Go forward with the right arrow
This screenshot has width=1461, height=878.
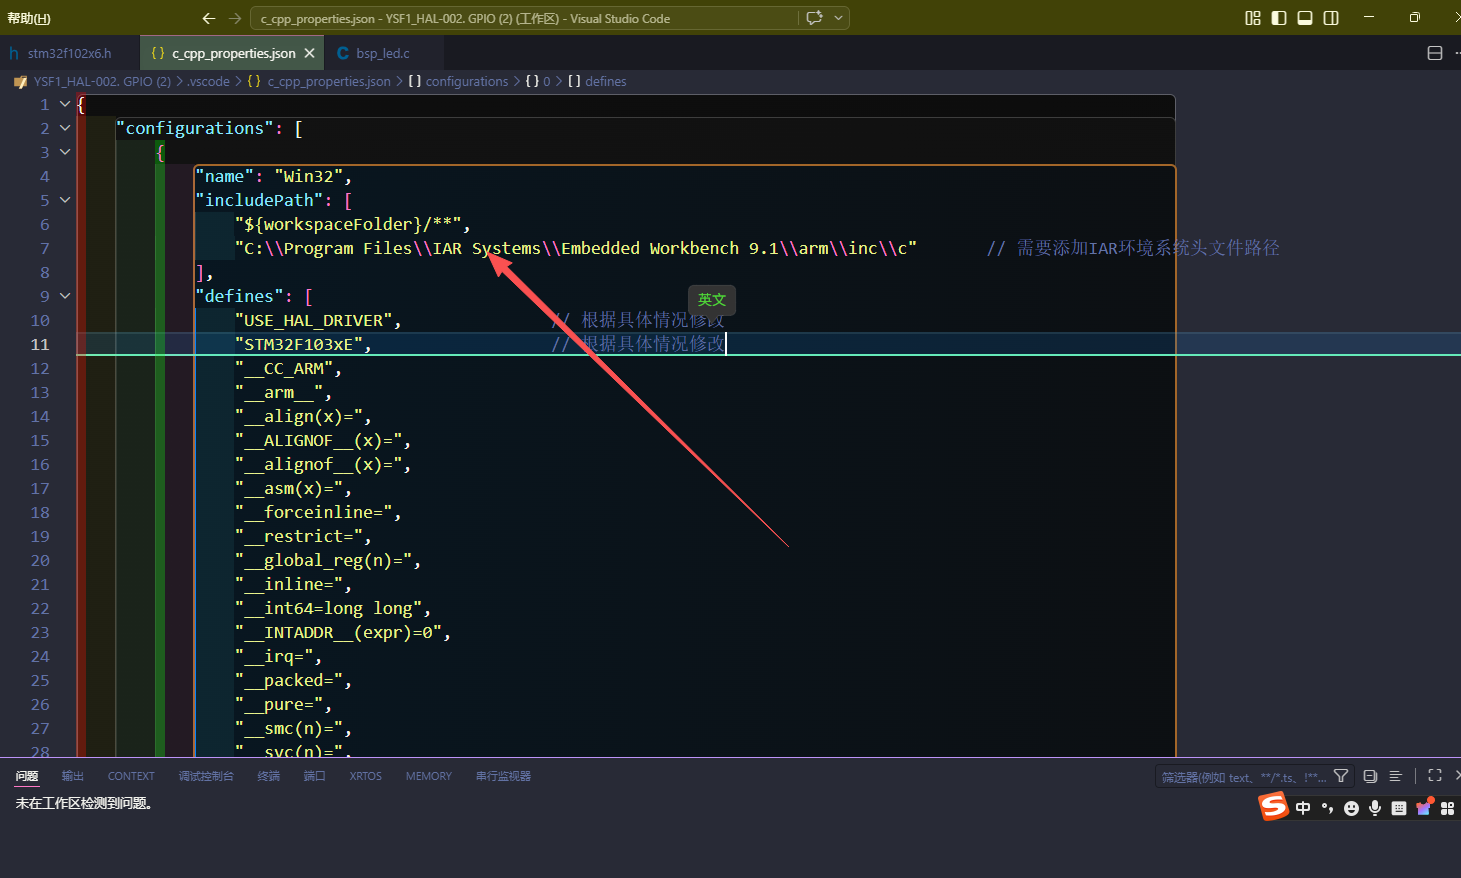point(234,18)
